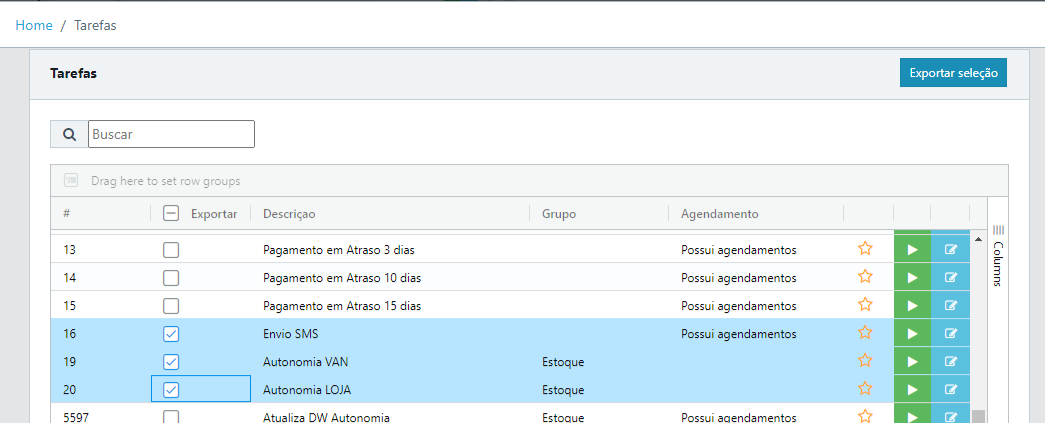The width and height of the screenshot is (1045, 423).
Task: Check export box for task 15
Action: [171, 306]
